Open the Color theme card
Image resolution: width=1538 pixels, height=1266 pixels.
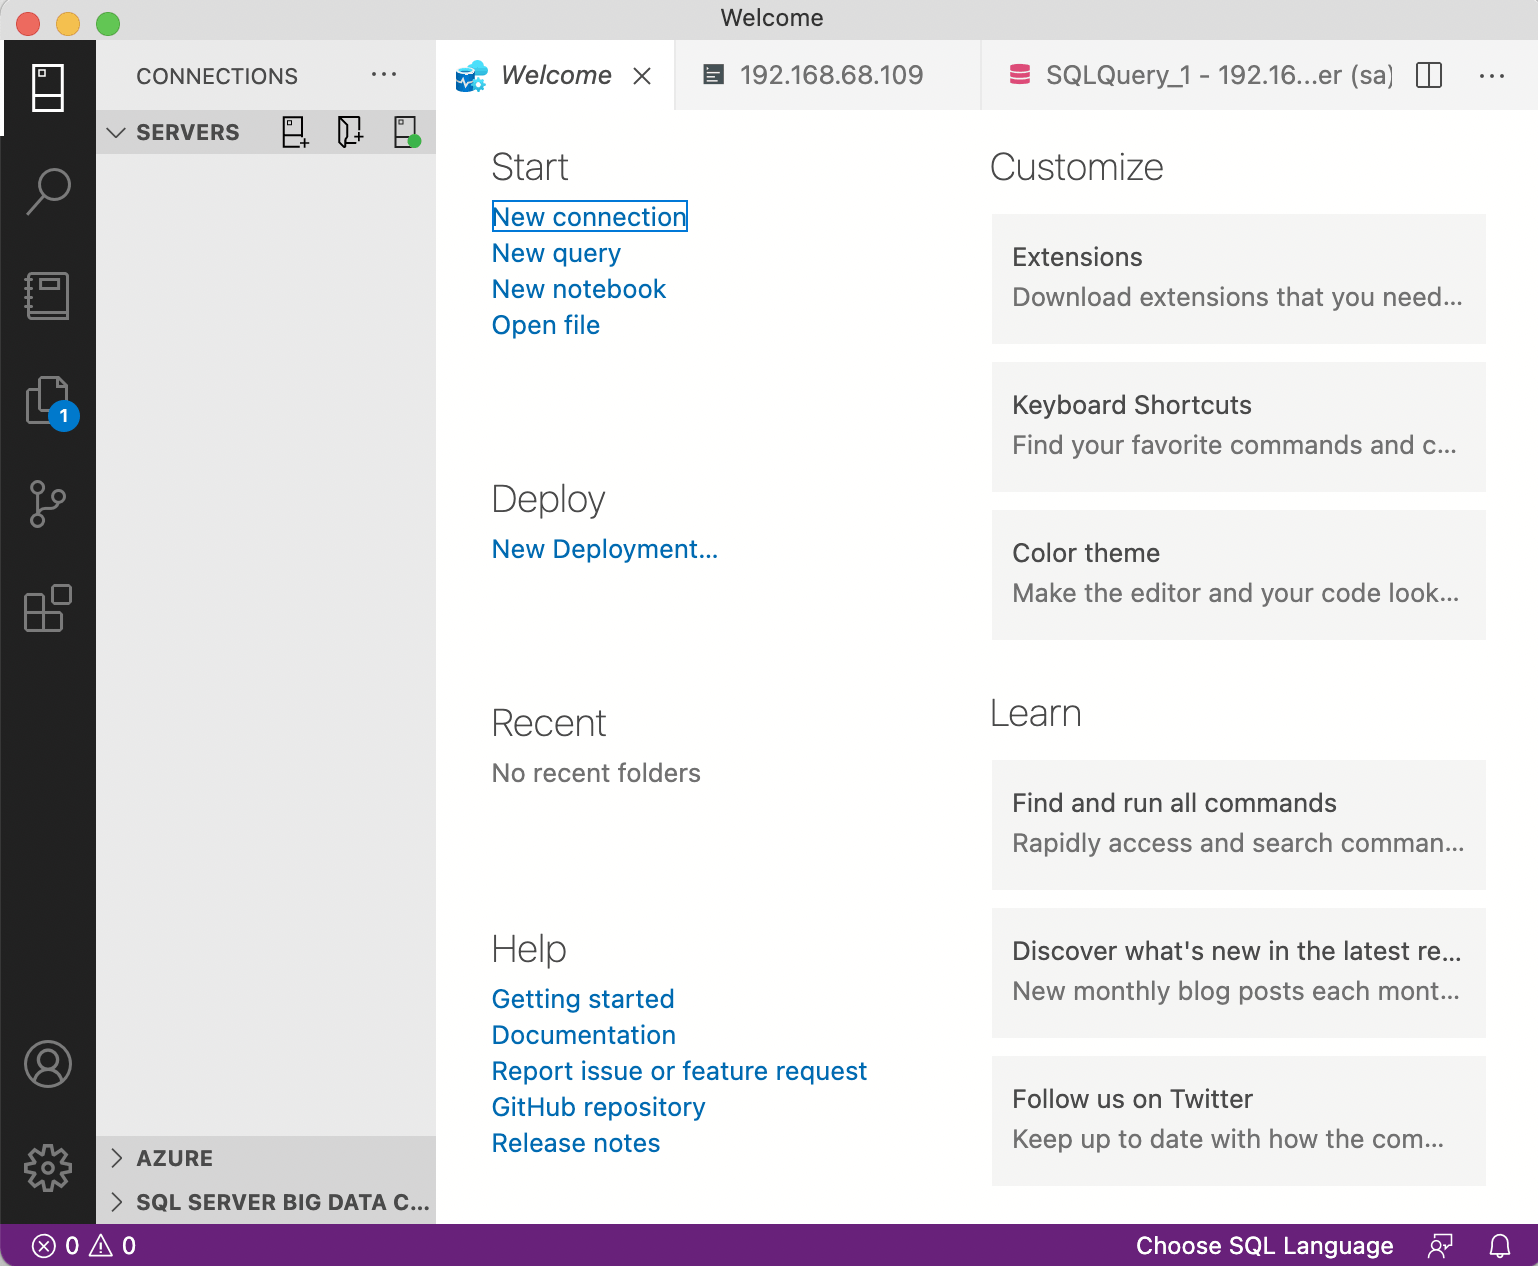[1238, 575]
